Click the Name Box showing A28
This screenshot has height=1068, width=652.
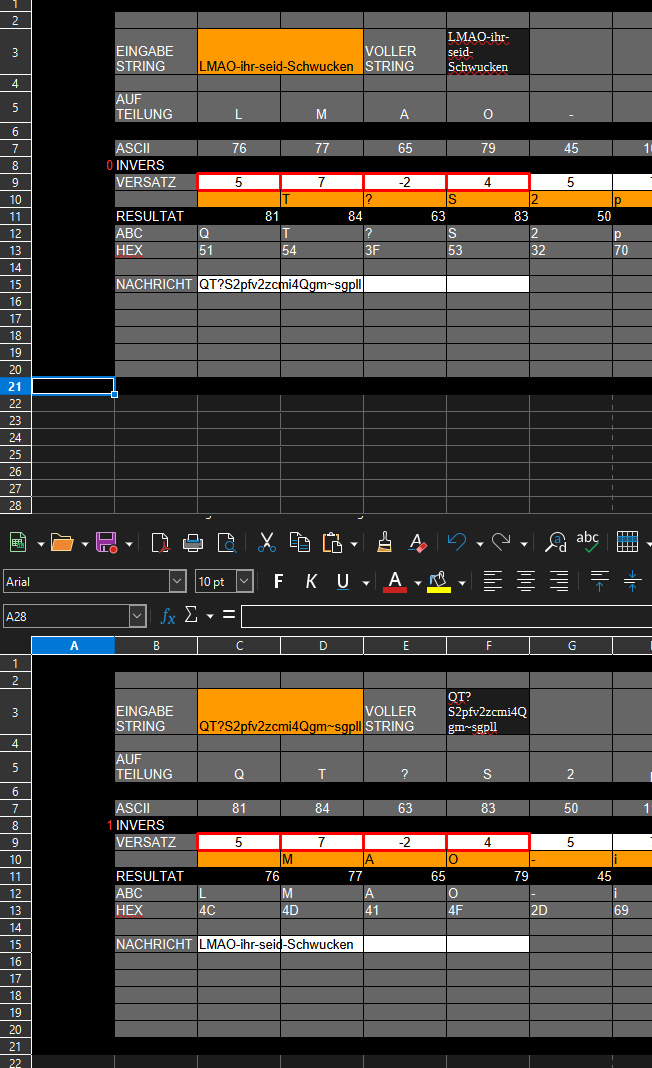pyautogui.click(x=67, y=616)
